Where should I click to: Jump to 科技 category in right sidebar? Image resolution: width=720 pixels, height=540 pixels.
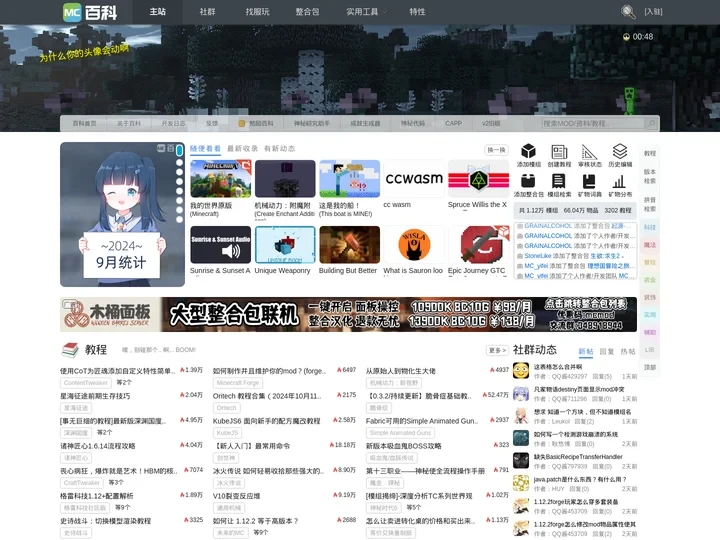click(x=649, y=227)
